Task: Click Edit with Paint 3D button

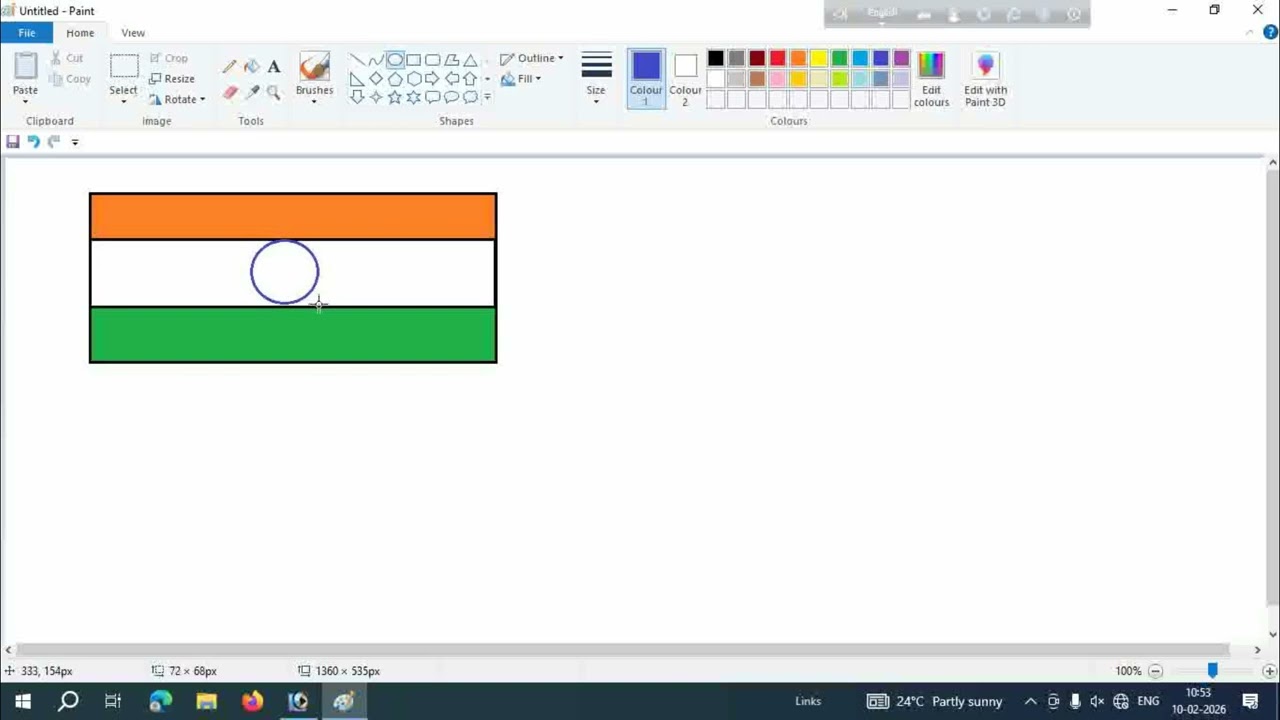Action: 985,79
